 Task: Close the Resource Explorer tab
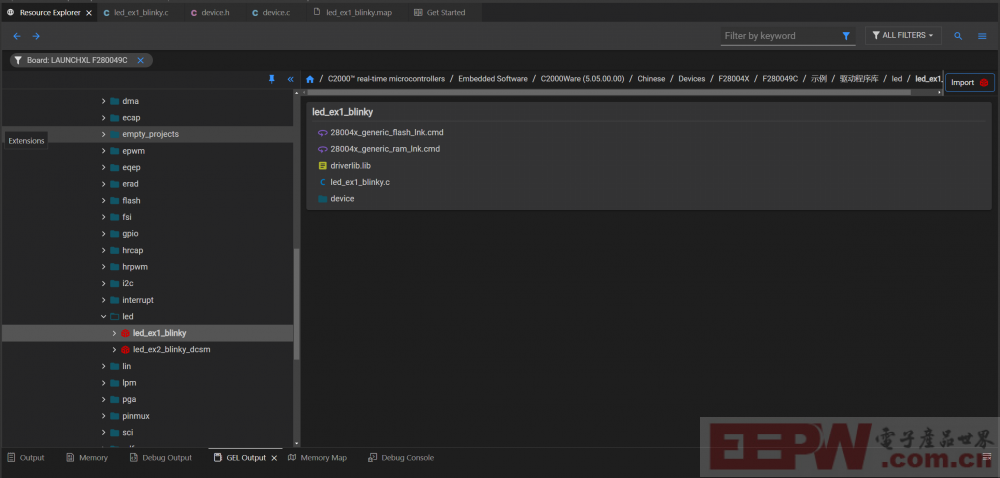(89, 13)
